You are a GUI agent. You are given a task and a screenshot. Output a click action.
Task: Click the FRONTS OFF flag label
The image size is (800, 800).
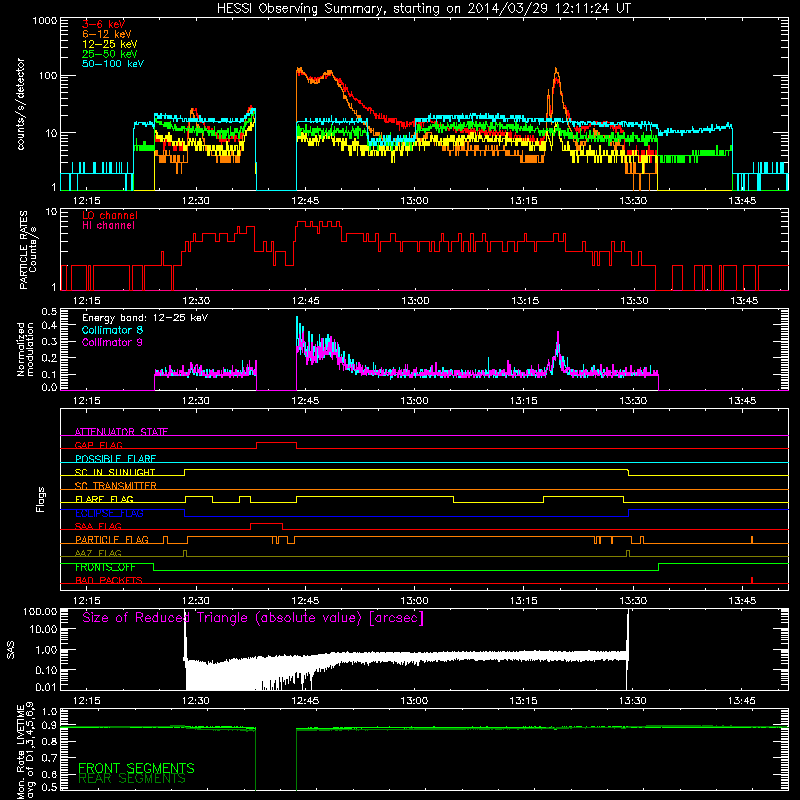105,567
